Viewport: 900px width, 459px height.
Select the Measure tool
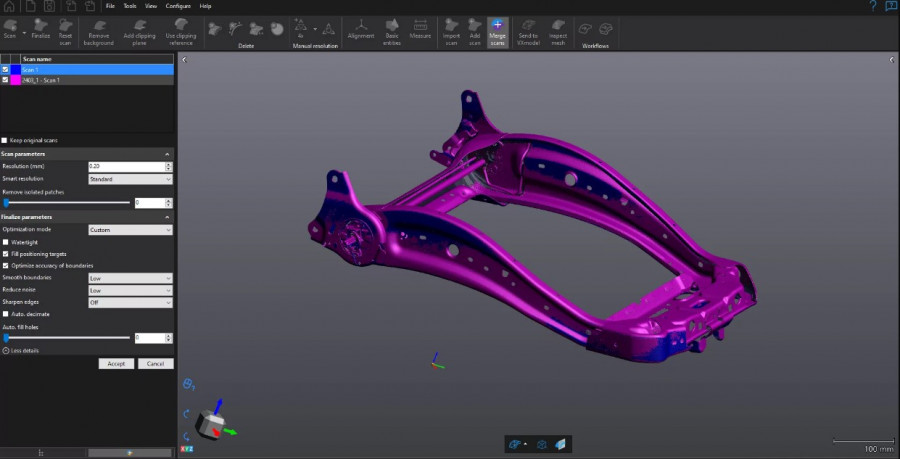click(x=420, y=29)
